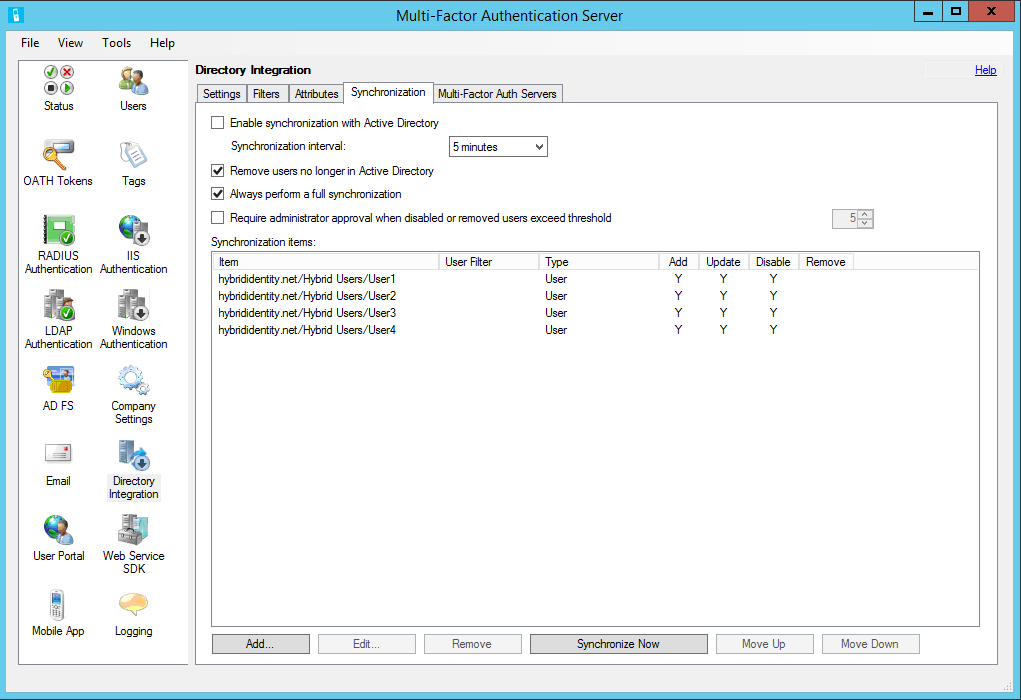Switch to the Filters tab
1021x700 pixels.
266,94
